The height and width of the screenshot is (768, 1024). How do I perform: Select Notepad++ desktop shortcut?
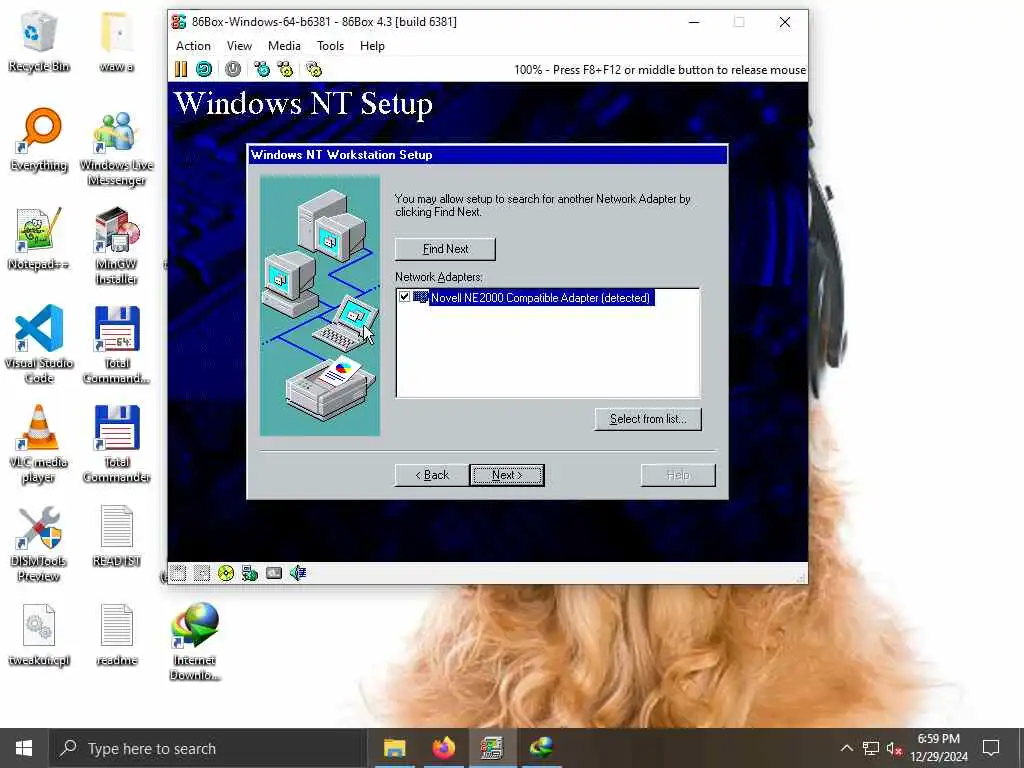[39, 239]
